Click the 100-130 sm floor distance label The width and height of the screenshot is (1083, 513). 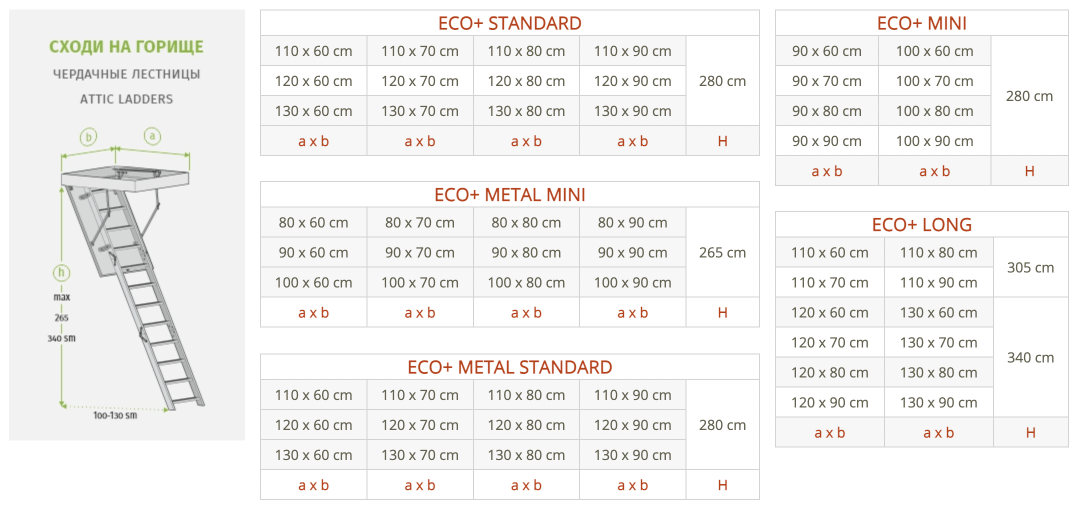coord(116,416)
